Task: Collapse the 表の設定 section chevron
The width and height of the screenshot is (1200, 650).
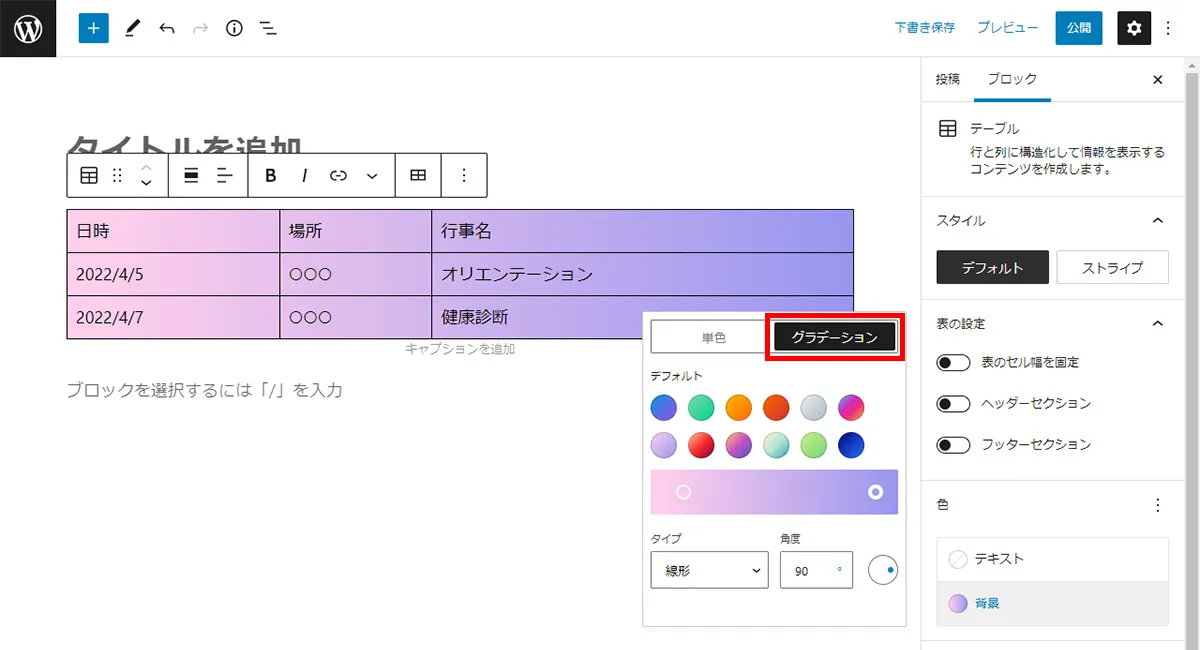Action: pos(1157,323)
